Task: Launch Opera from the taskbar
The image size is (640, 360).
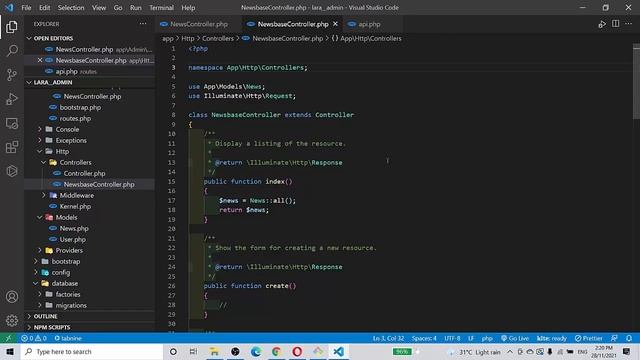Action: [x=297, y=351]
